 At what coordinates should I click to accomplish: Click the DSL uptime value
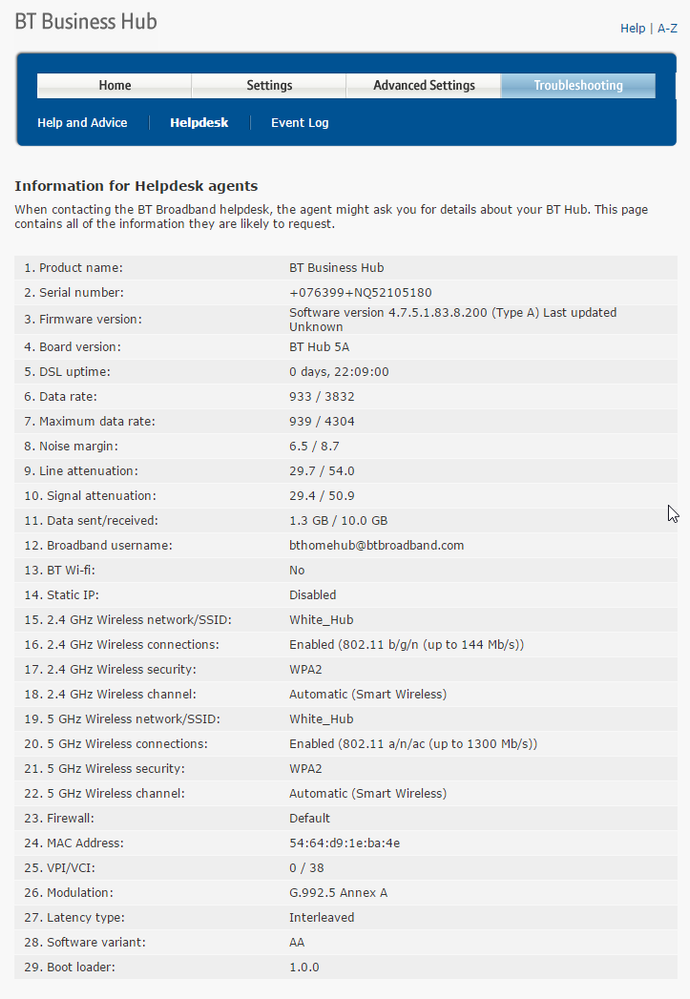tap(339, 371)
